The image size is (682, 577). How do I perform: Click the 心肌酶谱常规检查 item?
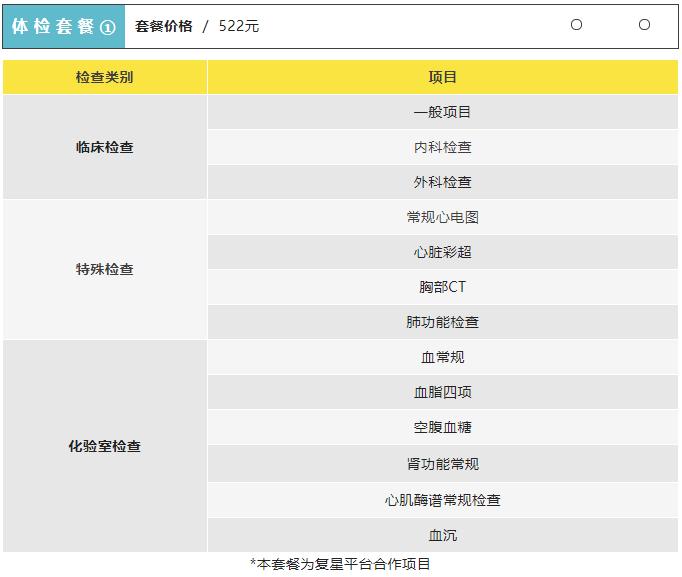pos(442,500)
